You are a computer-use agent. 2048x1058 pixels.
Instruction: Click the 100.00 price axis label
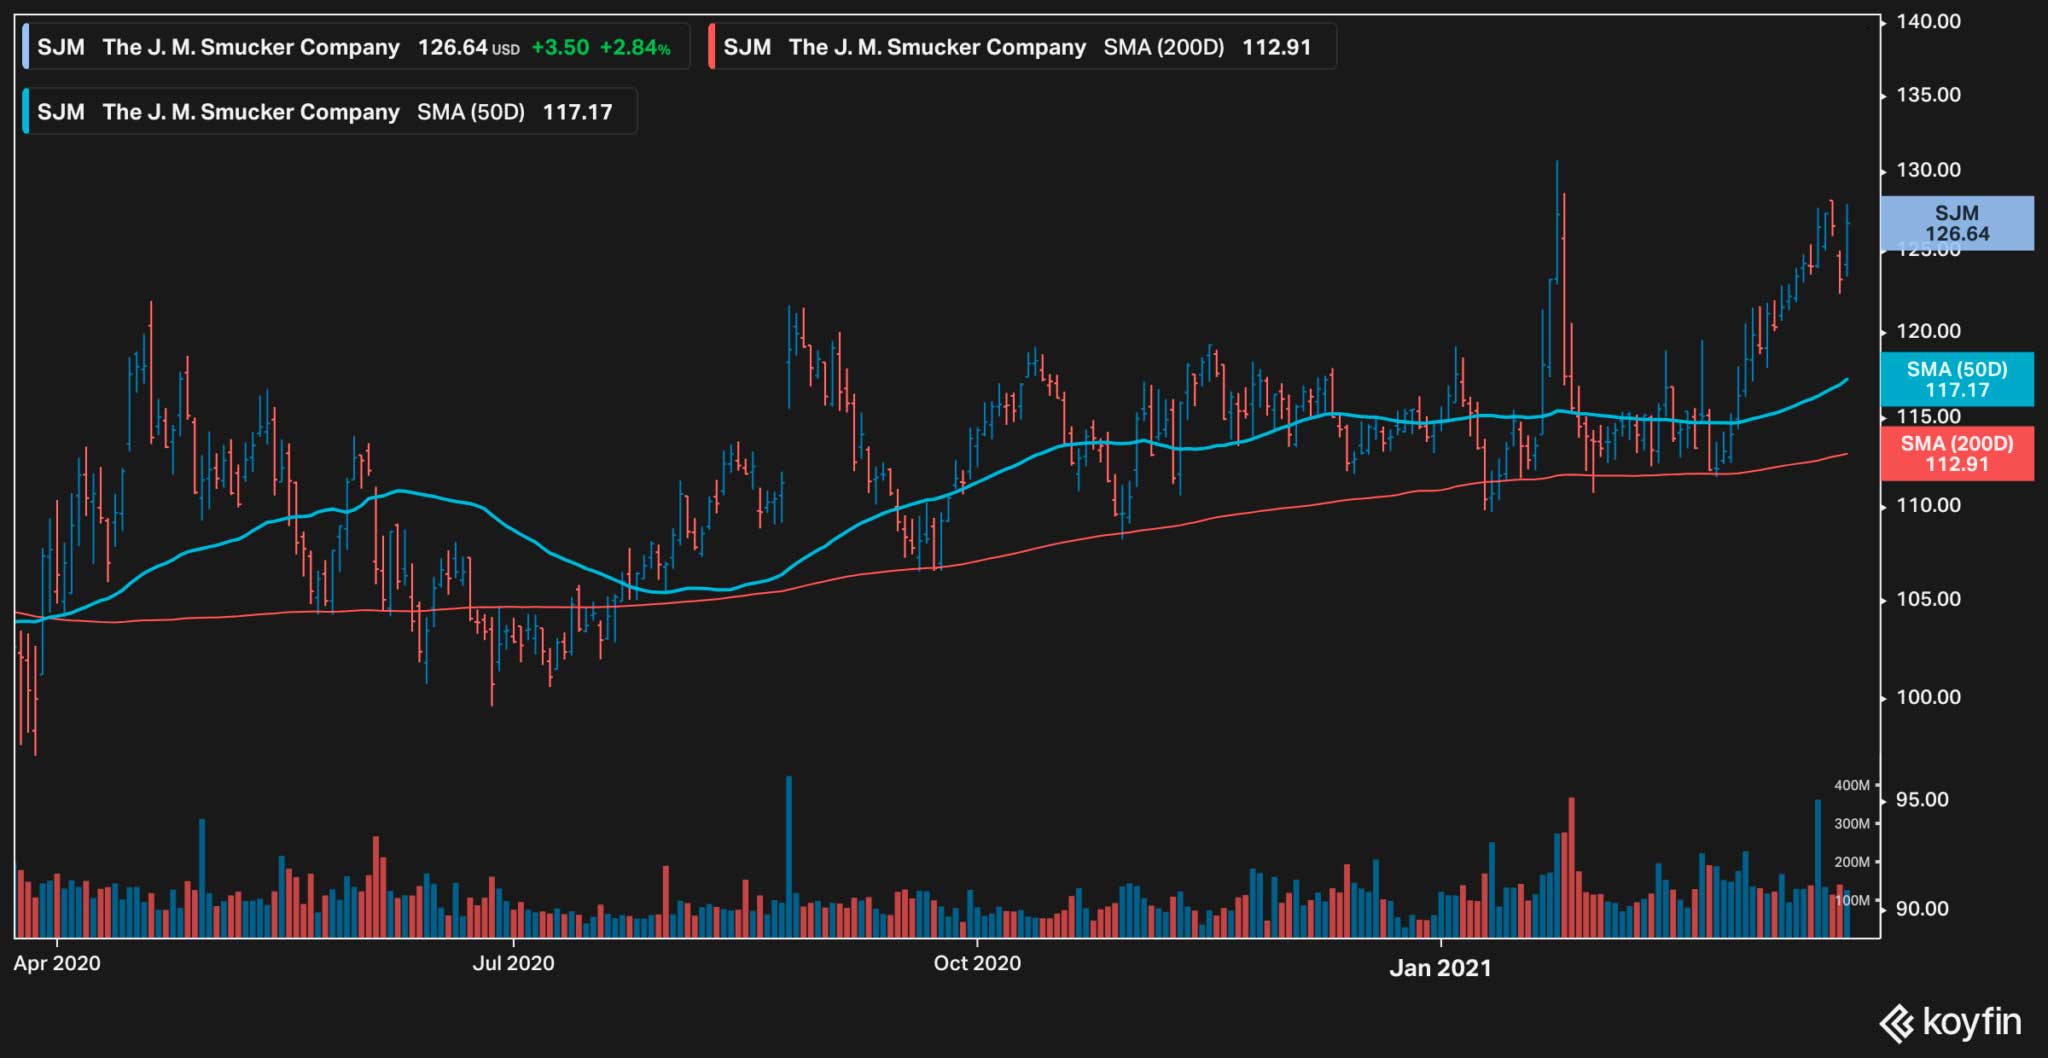(x=1928, y=697)
